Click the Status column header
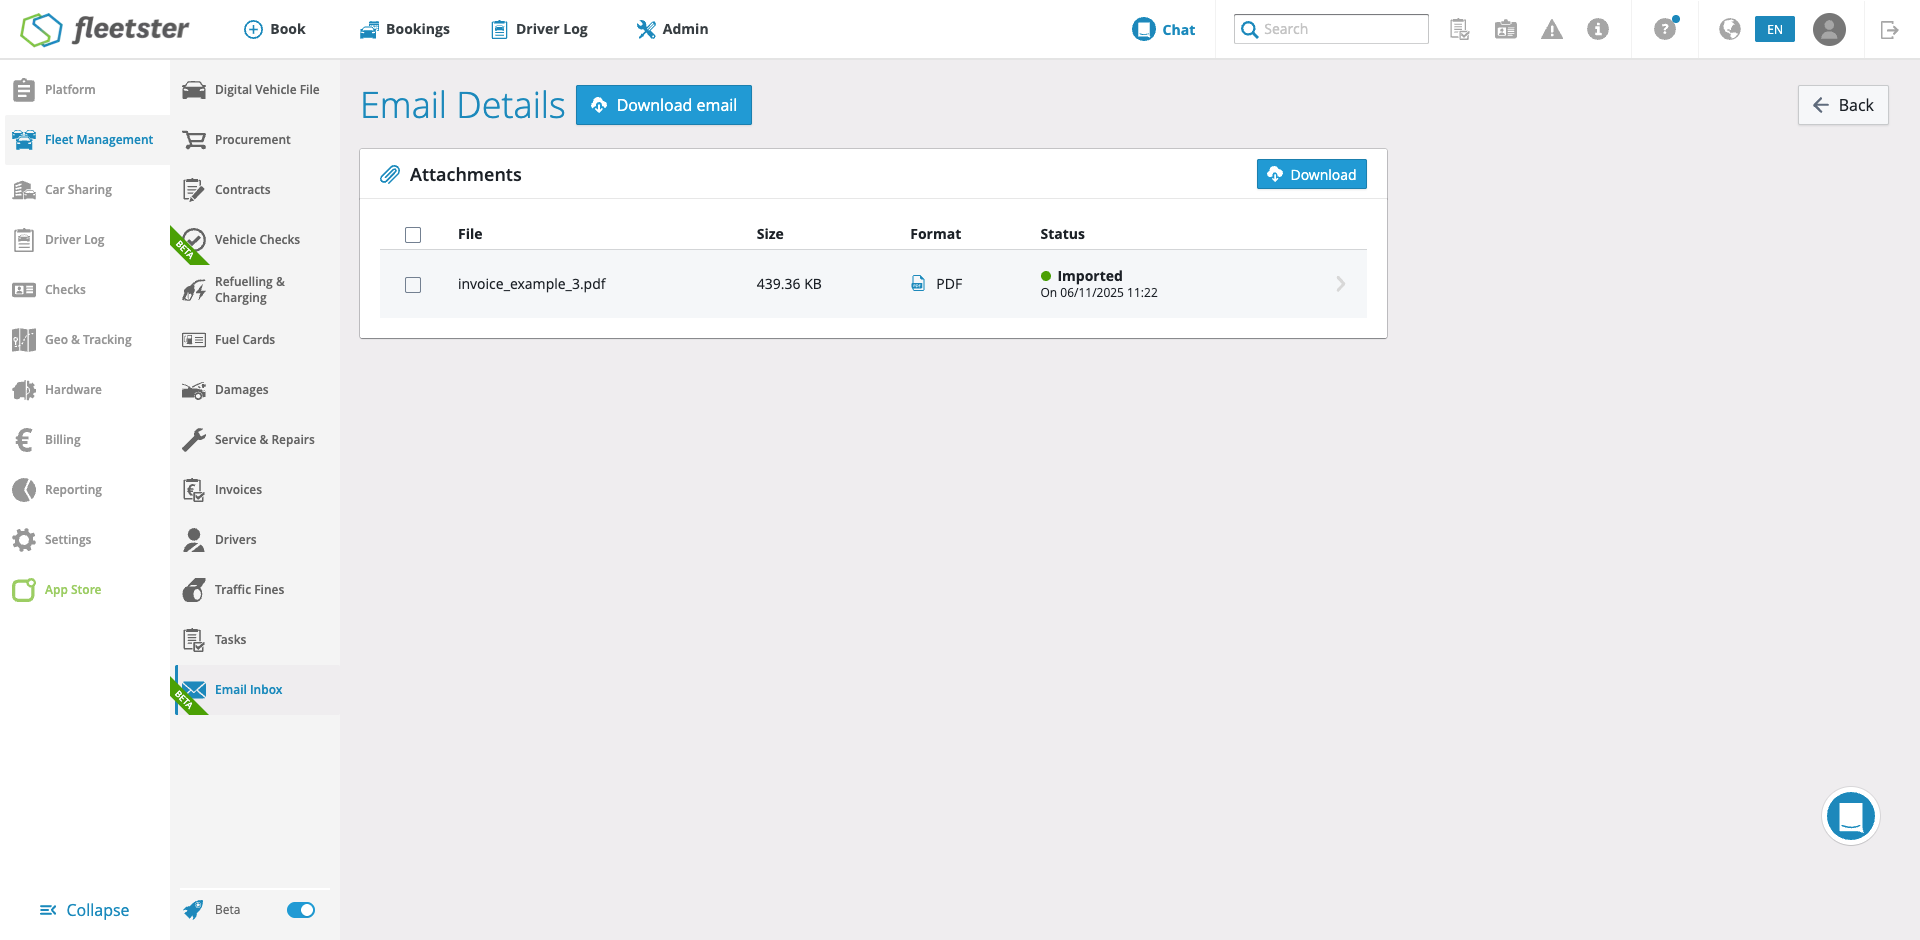Image resolution: width=1920 pixels, height=940 pixels. pyautogui.click(x=1062, y=234)
